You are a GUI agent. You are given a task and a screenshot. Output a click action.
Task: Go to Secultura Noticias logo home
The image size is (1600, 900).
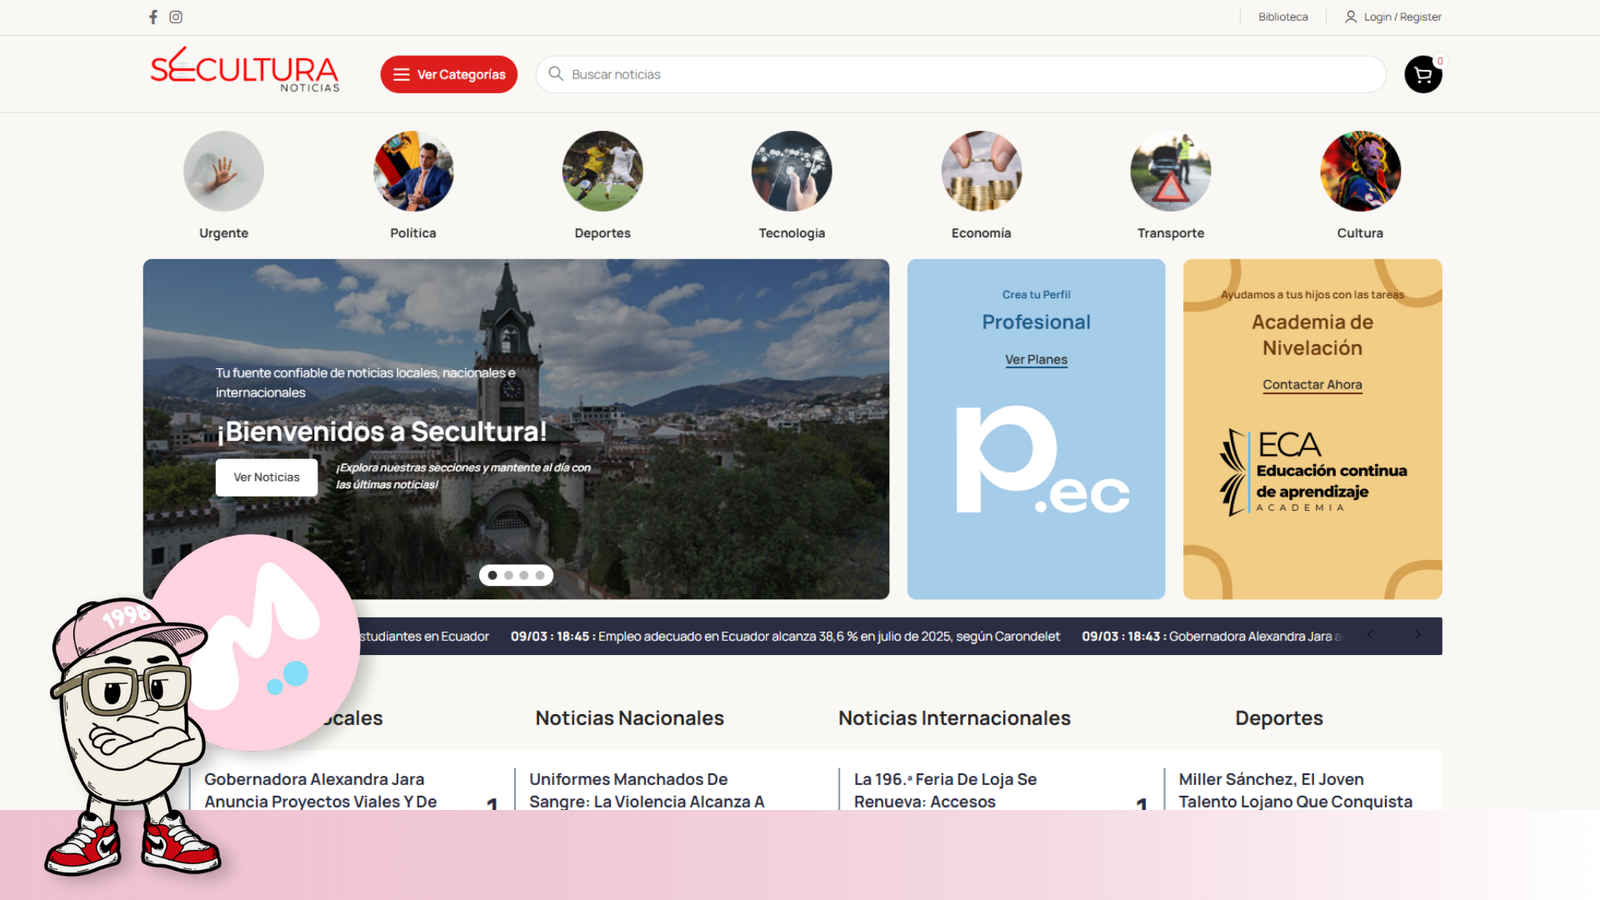point(245,72)
